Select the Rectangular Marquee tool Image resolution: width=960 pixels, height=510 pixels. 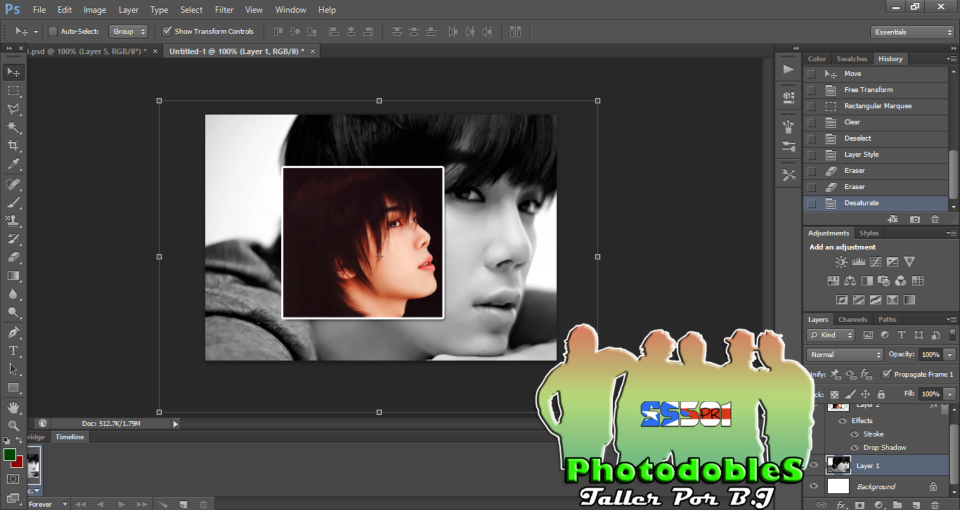[x=13, y=91]
